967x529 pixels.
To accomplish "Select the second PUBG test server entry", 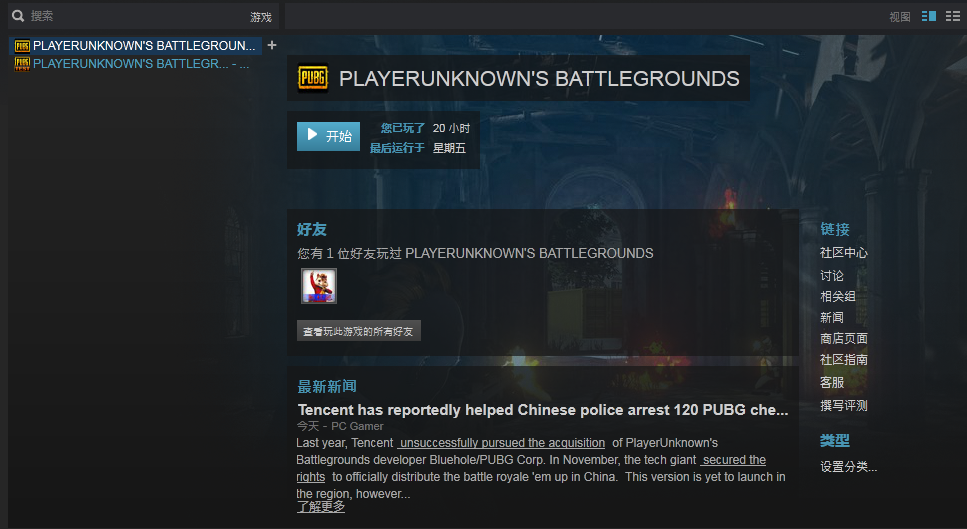I will tap(135, 64).
